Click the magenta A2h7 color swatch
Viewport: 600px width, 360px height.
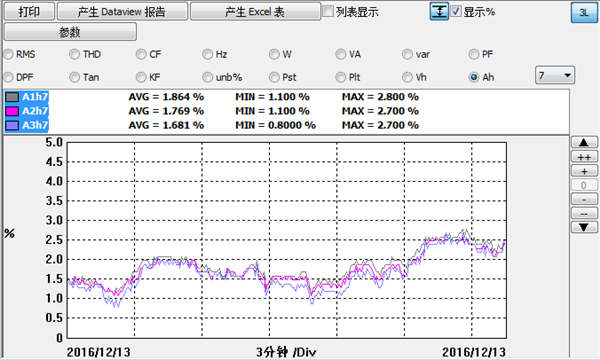tap(12, 111)
